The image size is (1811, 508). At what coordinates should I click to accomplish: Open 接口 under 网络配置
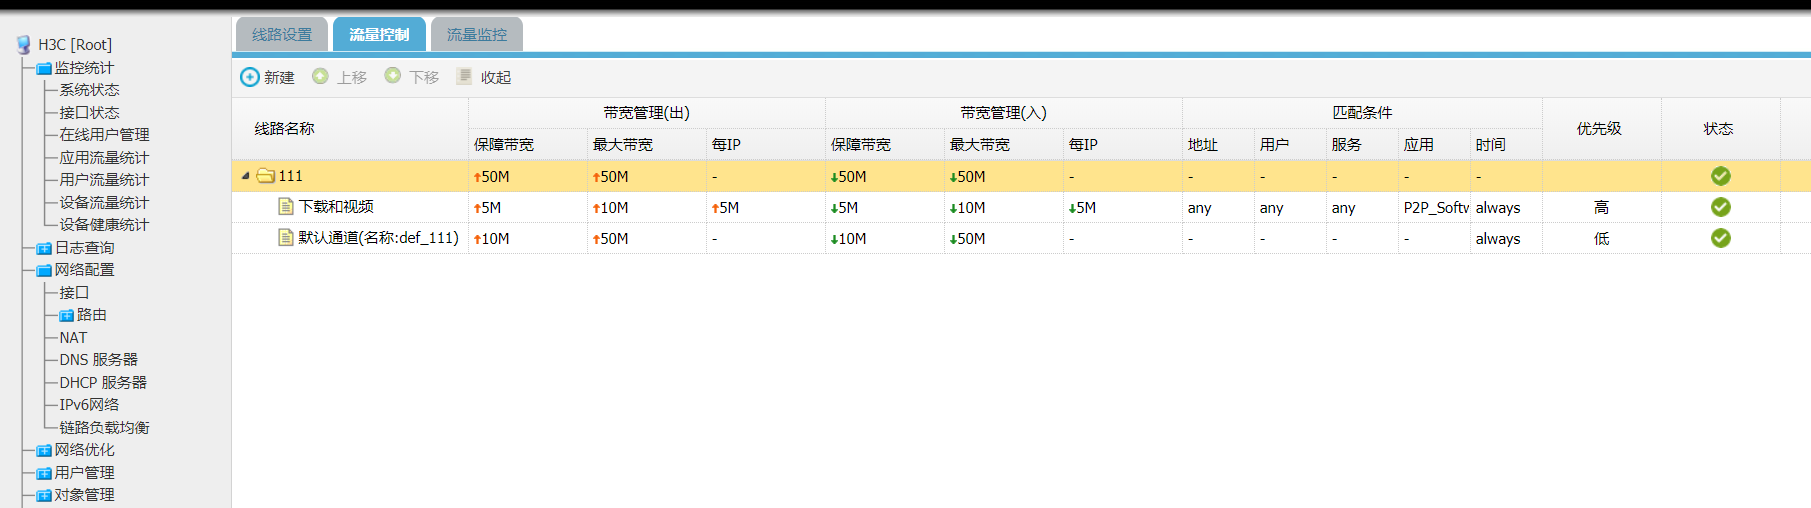tap(74, 293)
